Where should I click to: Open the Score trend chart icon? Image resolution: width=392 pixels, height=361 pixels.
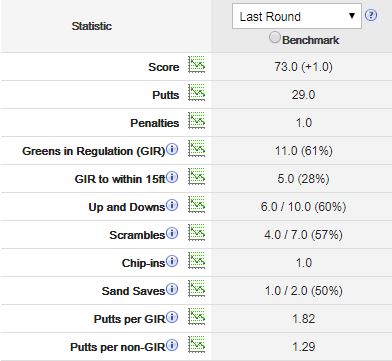tap(197, 65)
